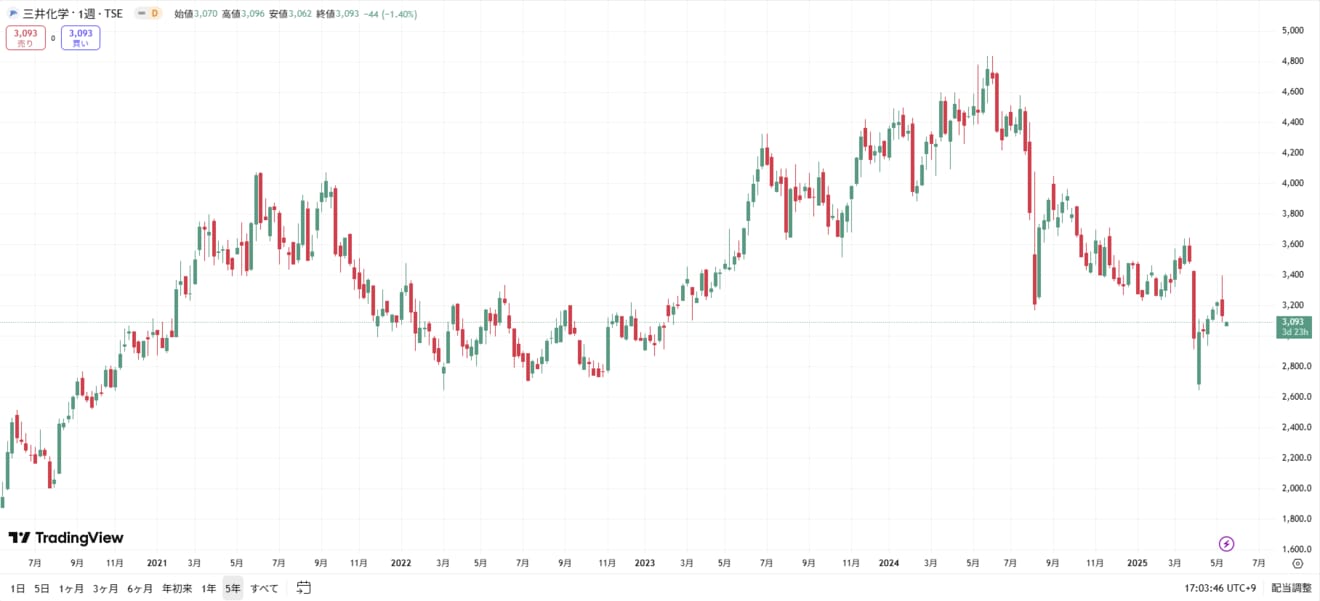Click the red 売り sell button
1320x601 pixels.
[25, 38]
